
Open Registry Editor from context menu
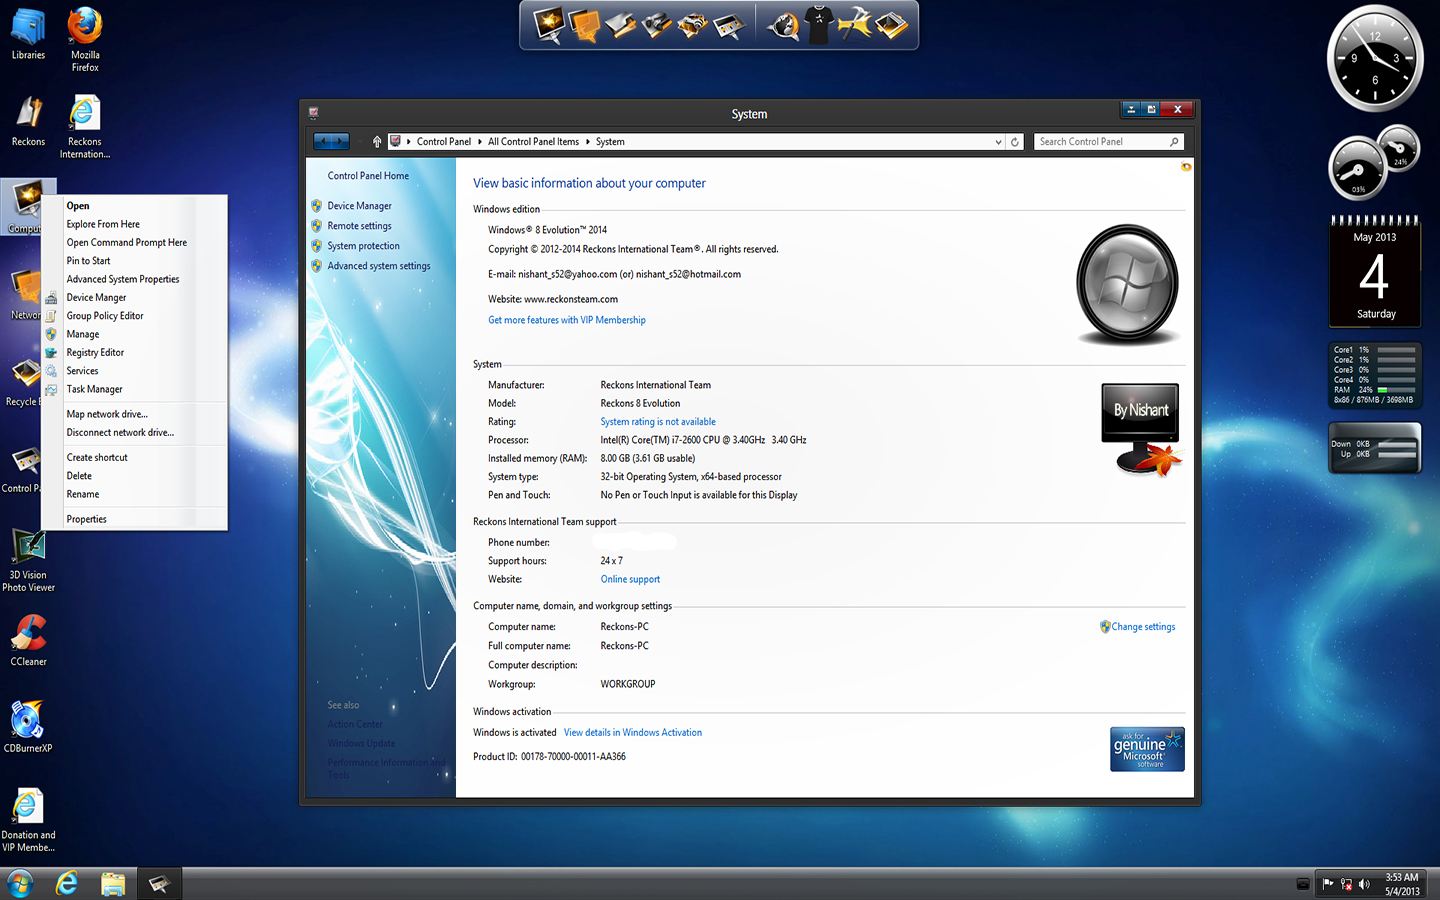point(134,353)
